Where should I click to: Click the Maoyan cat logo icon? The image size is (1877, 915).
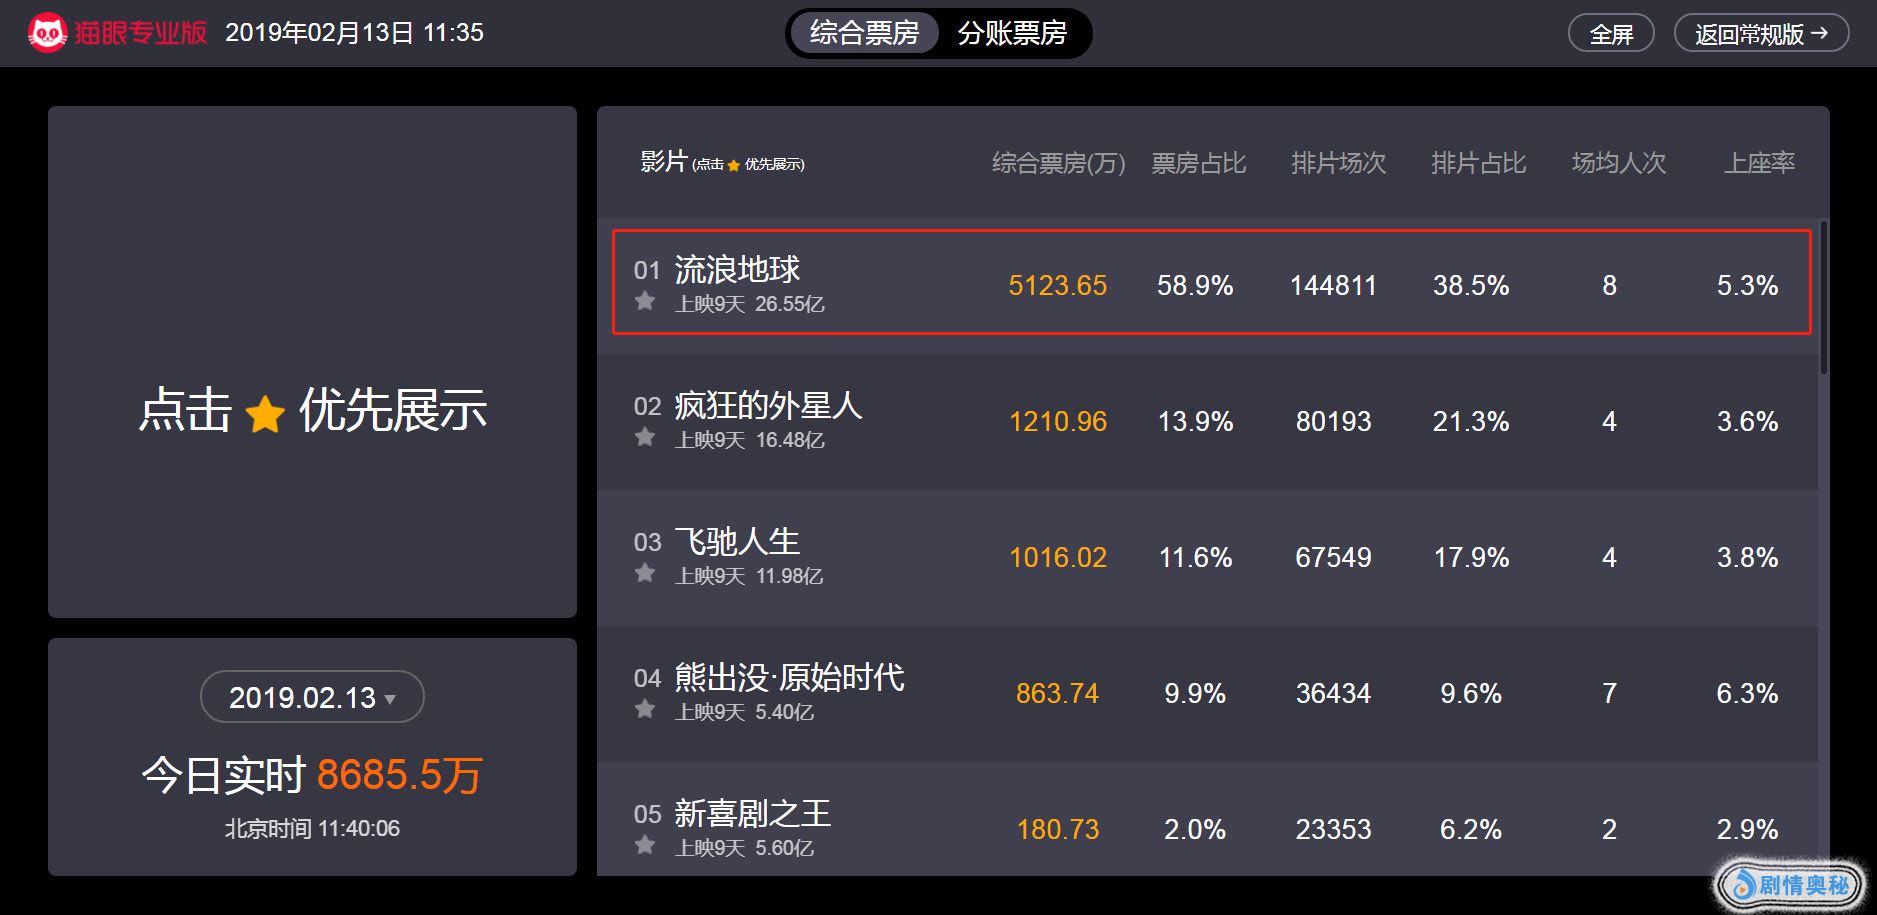point(47,33)
